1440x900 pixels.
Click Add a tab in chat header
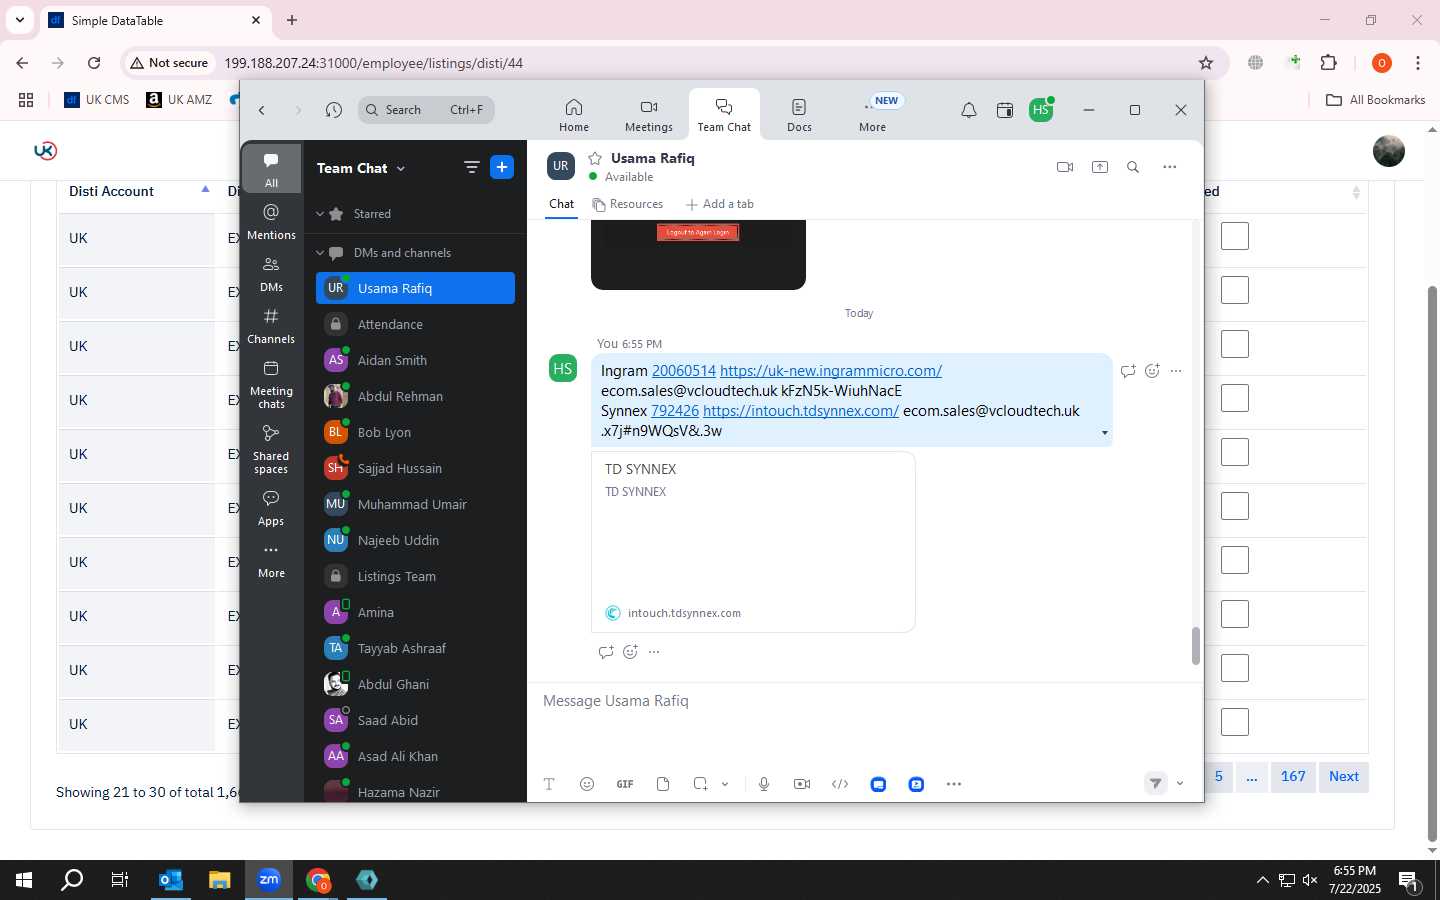[720, 204]
